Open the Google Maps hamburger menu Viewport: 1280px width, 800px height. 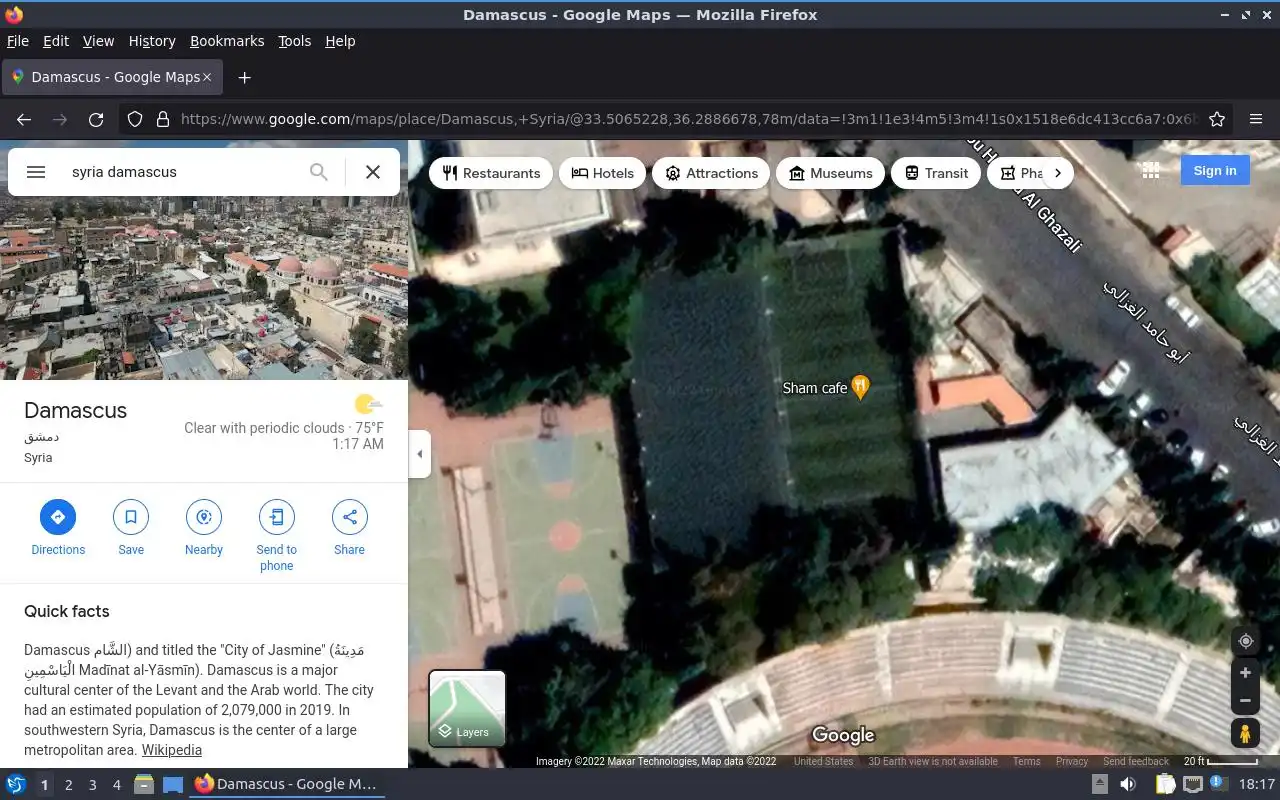[36, 172]
